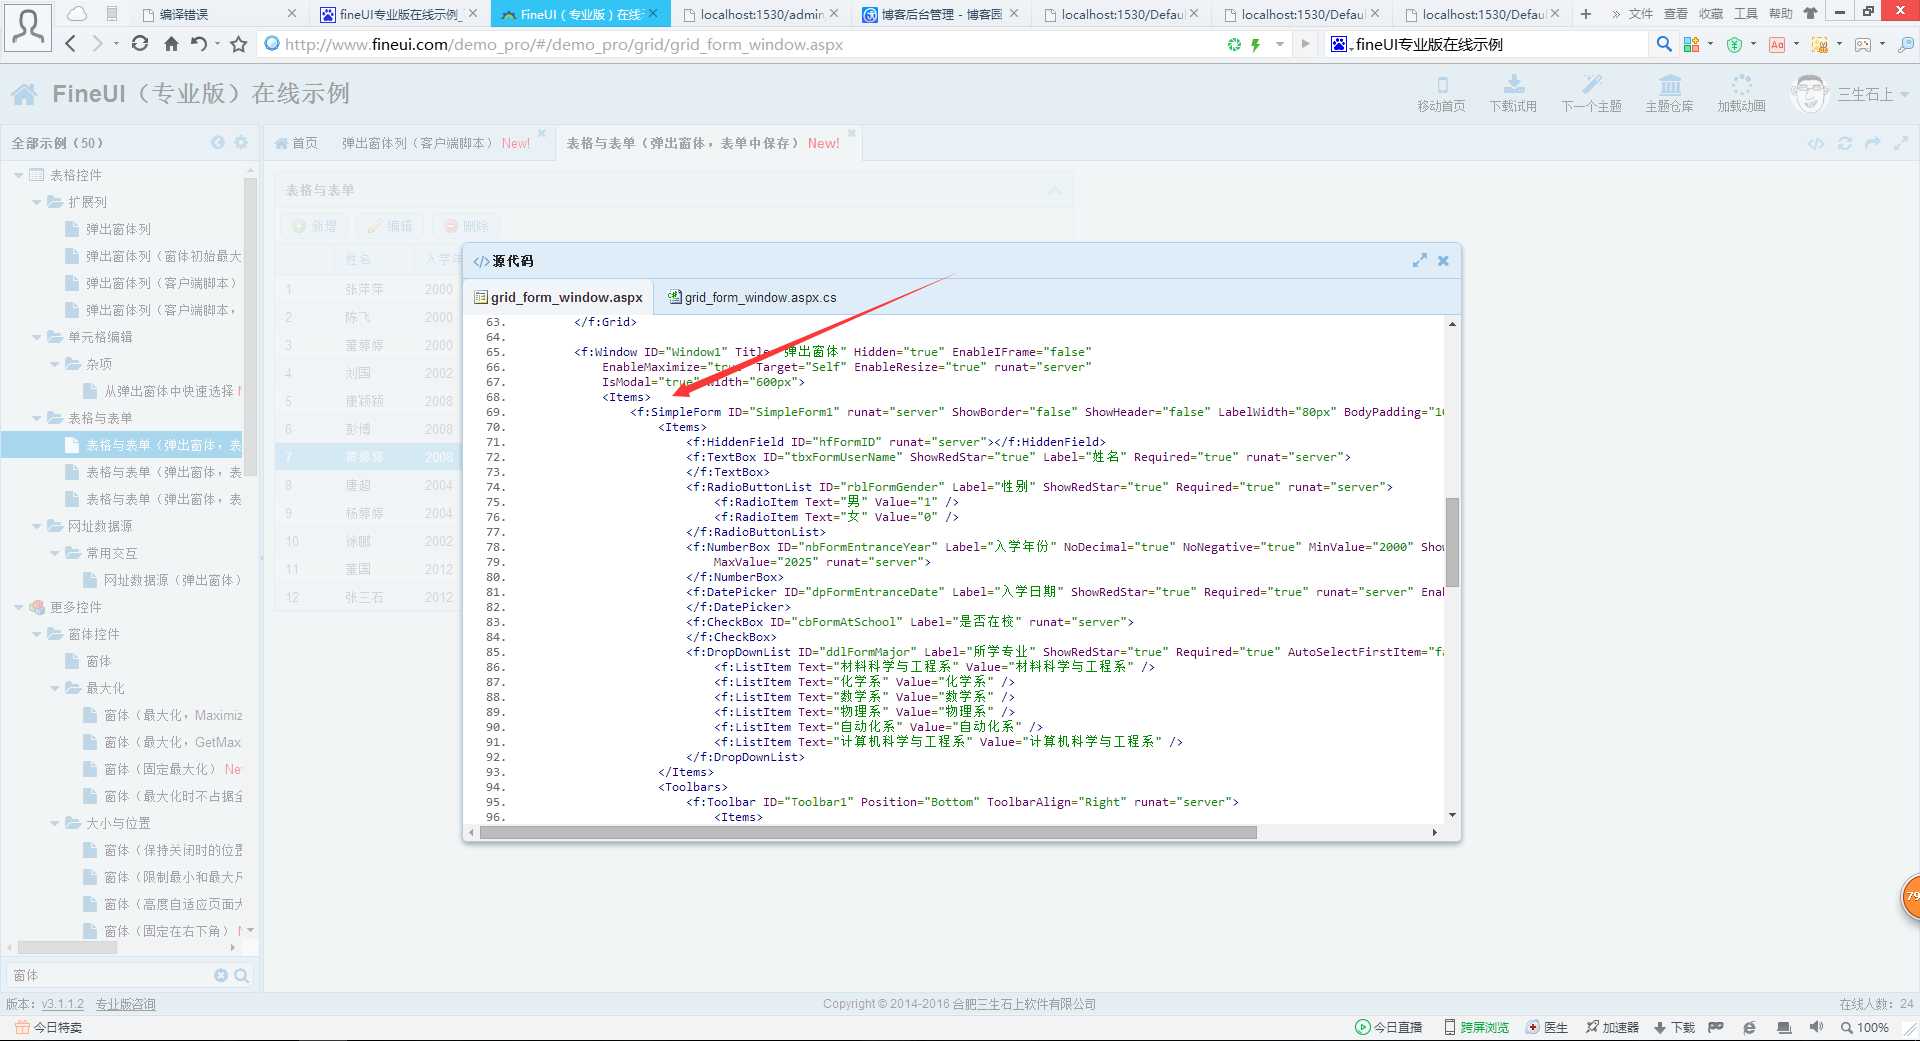Click the 专业版咨询 link

click(x=126, y=1004)
